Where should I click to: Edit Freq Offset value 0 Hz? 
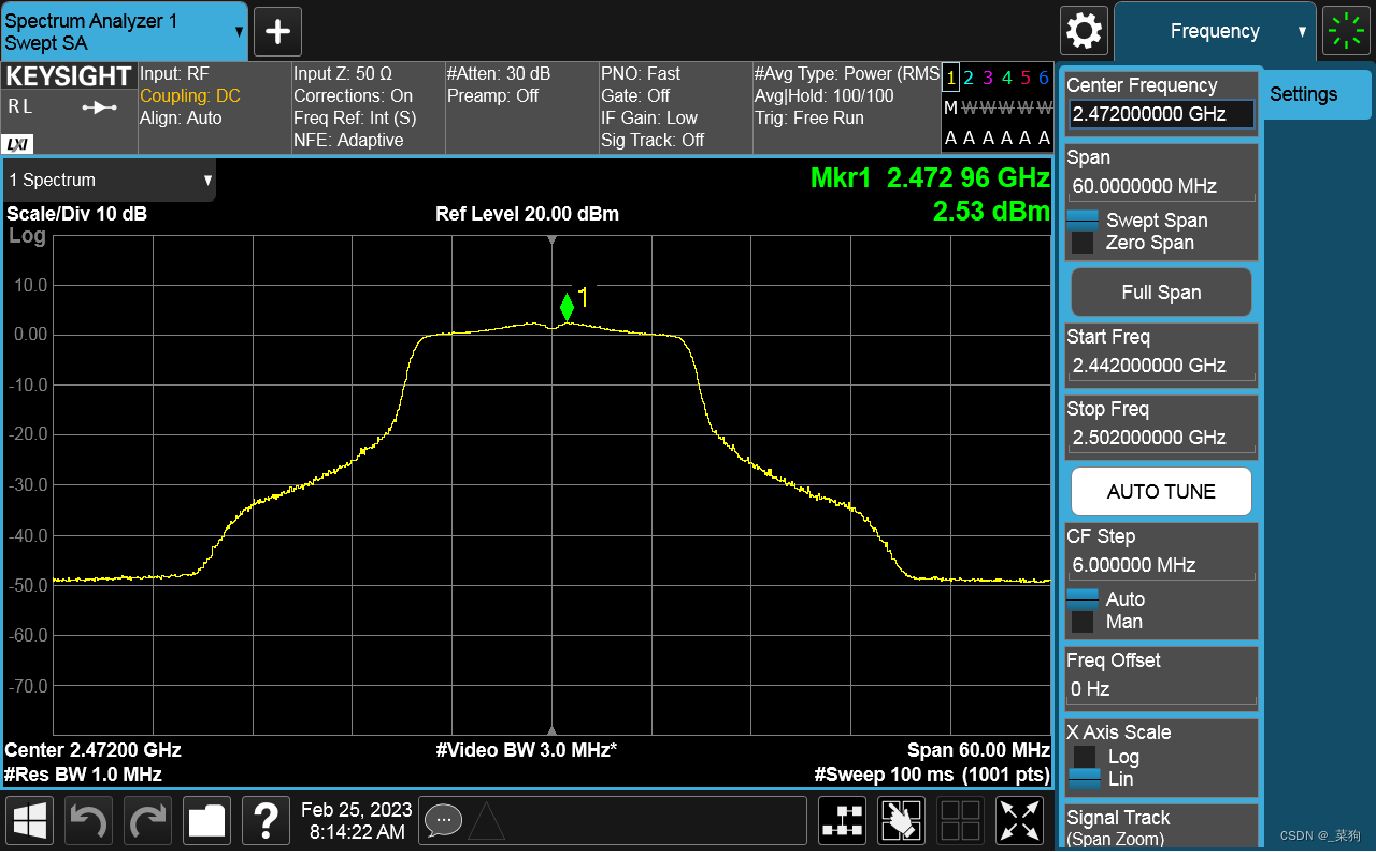1162,689
